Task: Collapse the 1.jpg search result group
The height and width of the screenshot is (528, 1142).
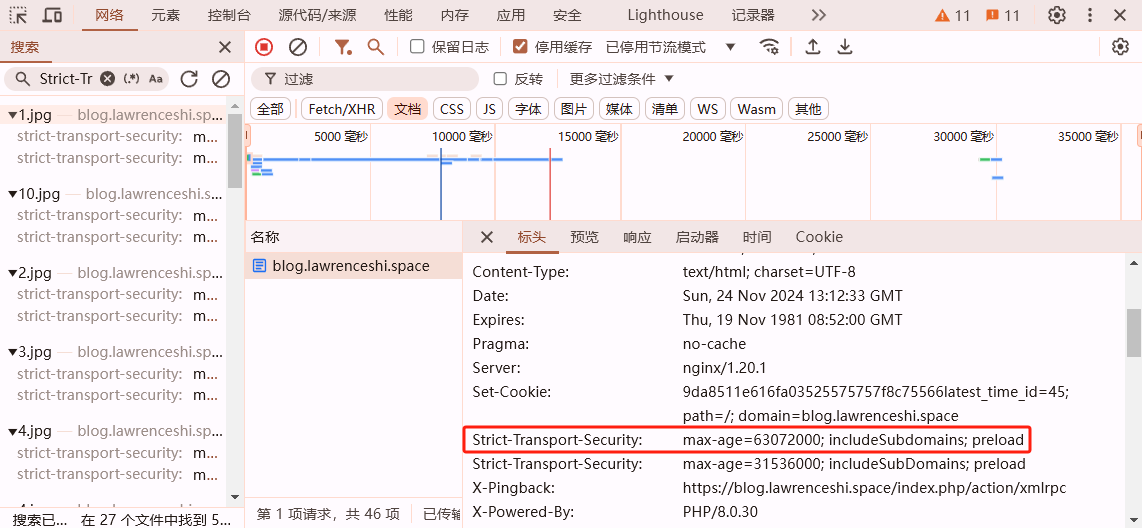Action: [x=12, y=114]
